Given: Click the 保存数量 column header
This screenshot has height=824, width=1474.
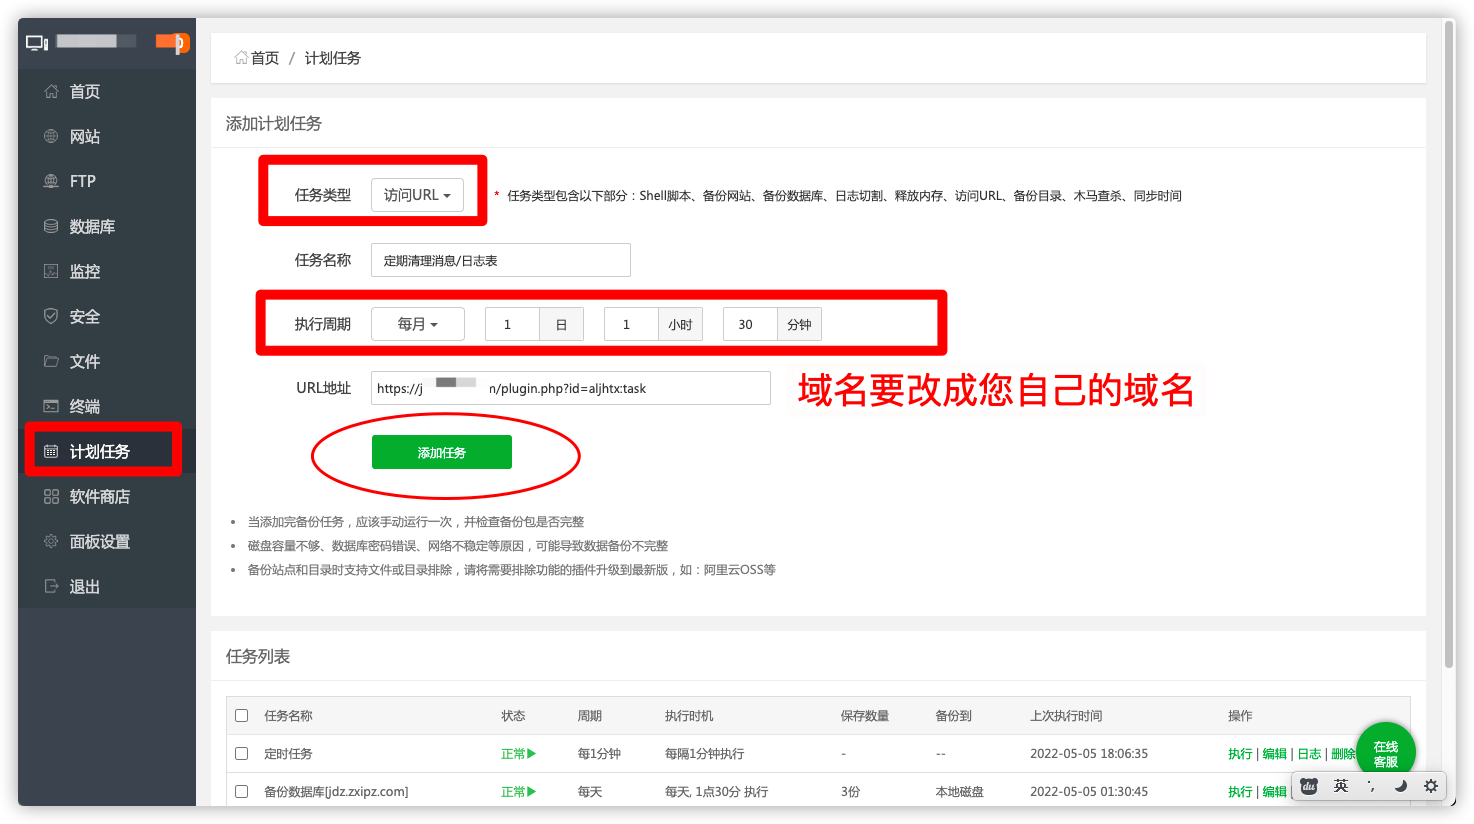Looking at the screenshot, I should tap(865, 716).
